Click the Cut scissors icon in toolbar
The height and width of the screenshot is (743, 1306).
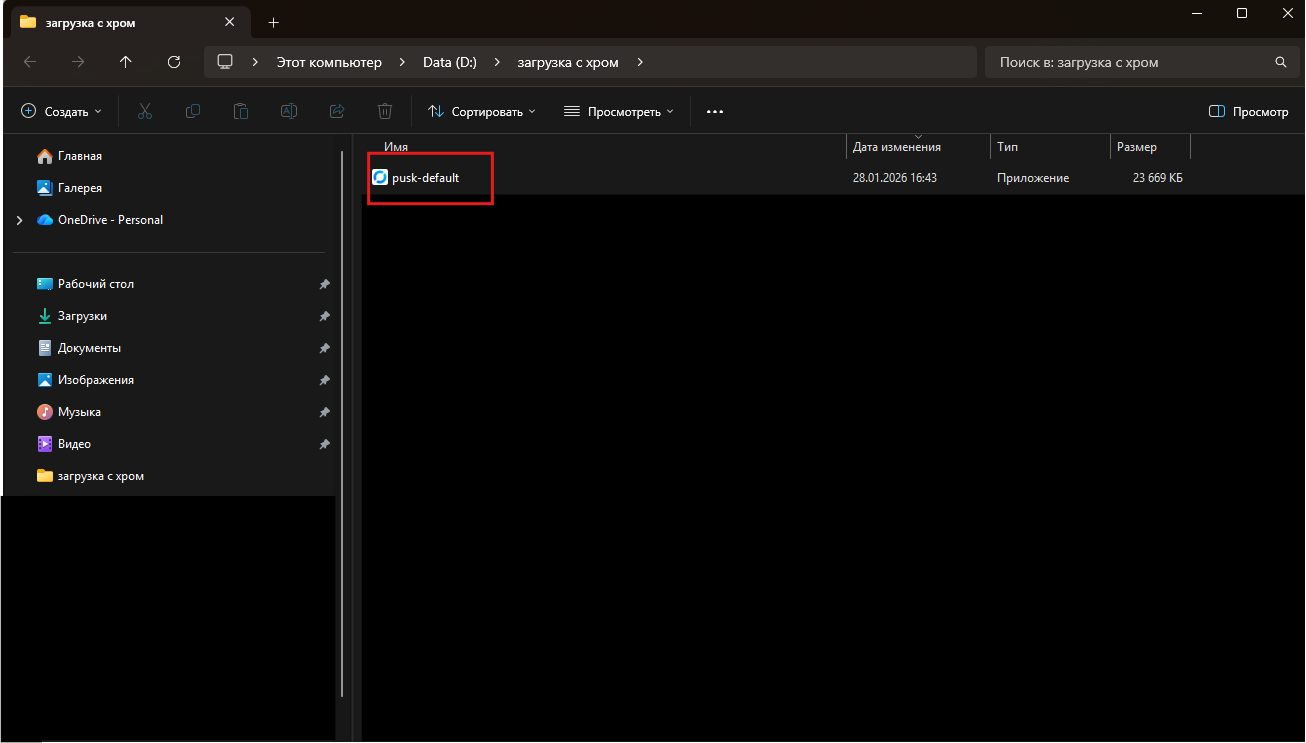point(144,112)
